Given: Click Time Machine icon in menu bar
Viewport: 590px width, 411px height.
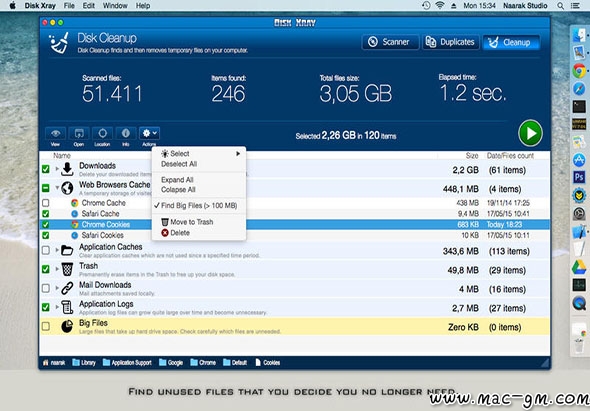Looking at the screenshot, I should 426,6.
